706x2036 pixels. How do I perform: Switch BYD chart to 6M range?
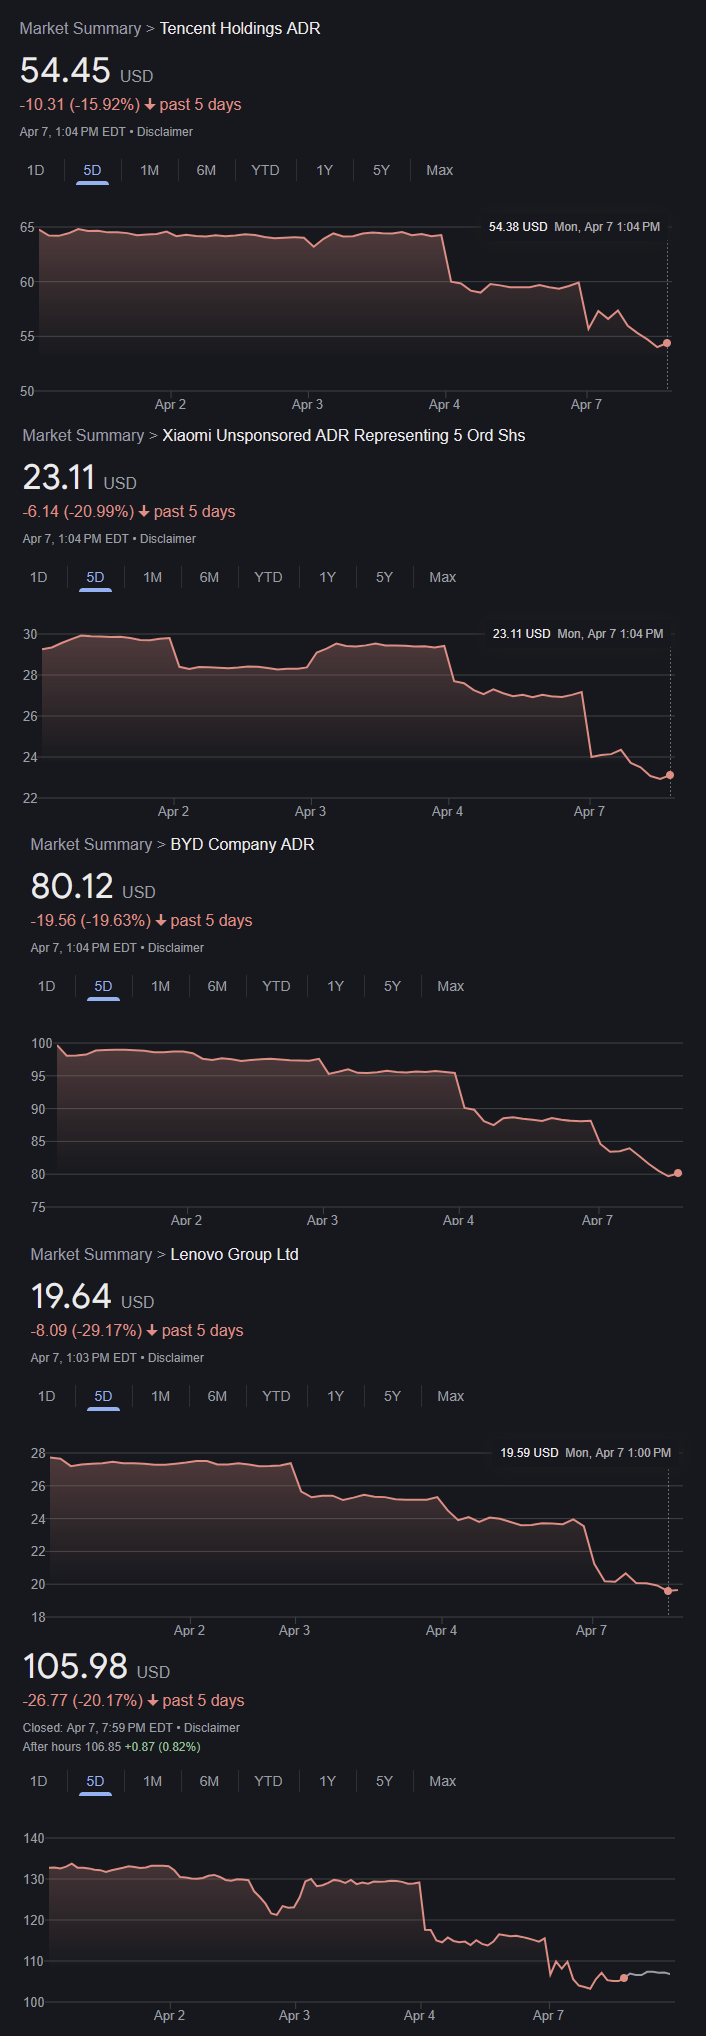[217, 986]
